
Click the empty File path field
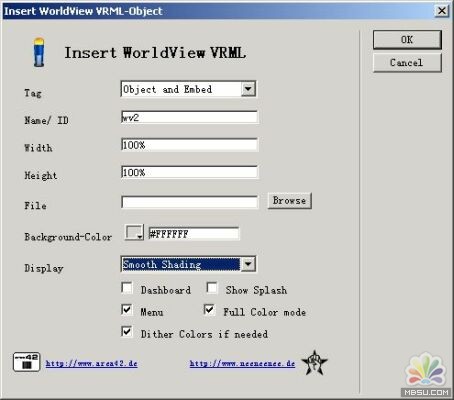coord(189,202)
